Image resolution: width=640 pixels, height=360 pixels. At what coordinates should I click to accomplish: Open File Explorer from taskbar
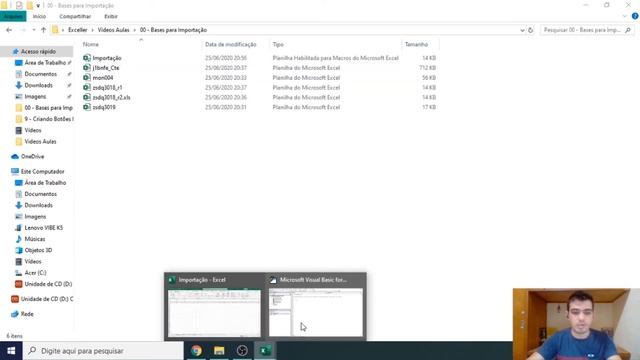[219, 351]
